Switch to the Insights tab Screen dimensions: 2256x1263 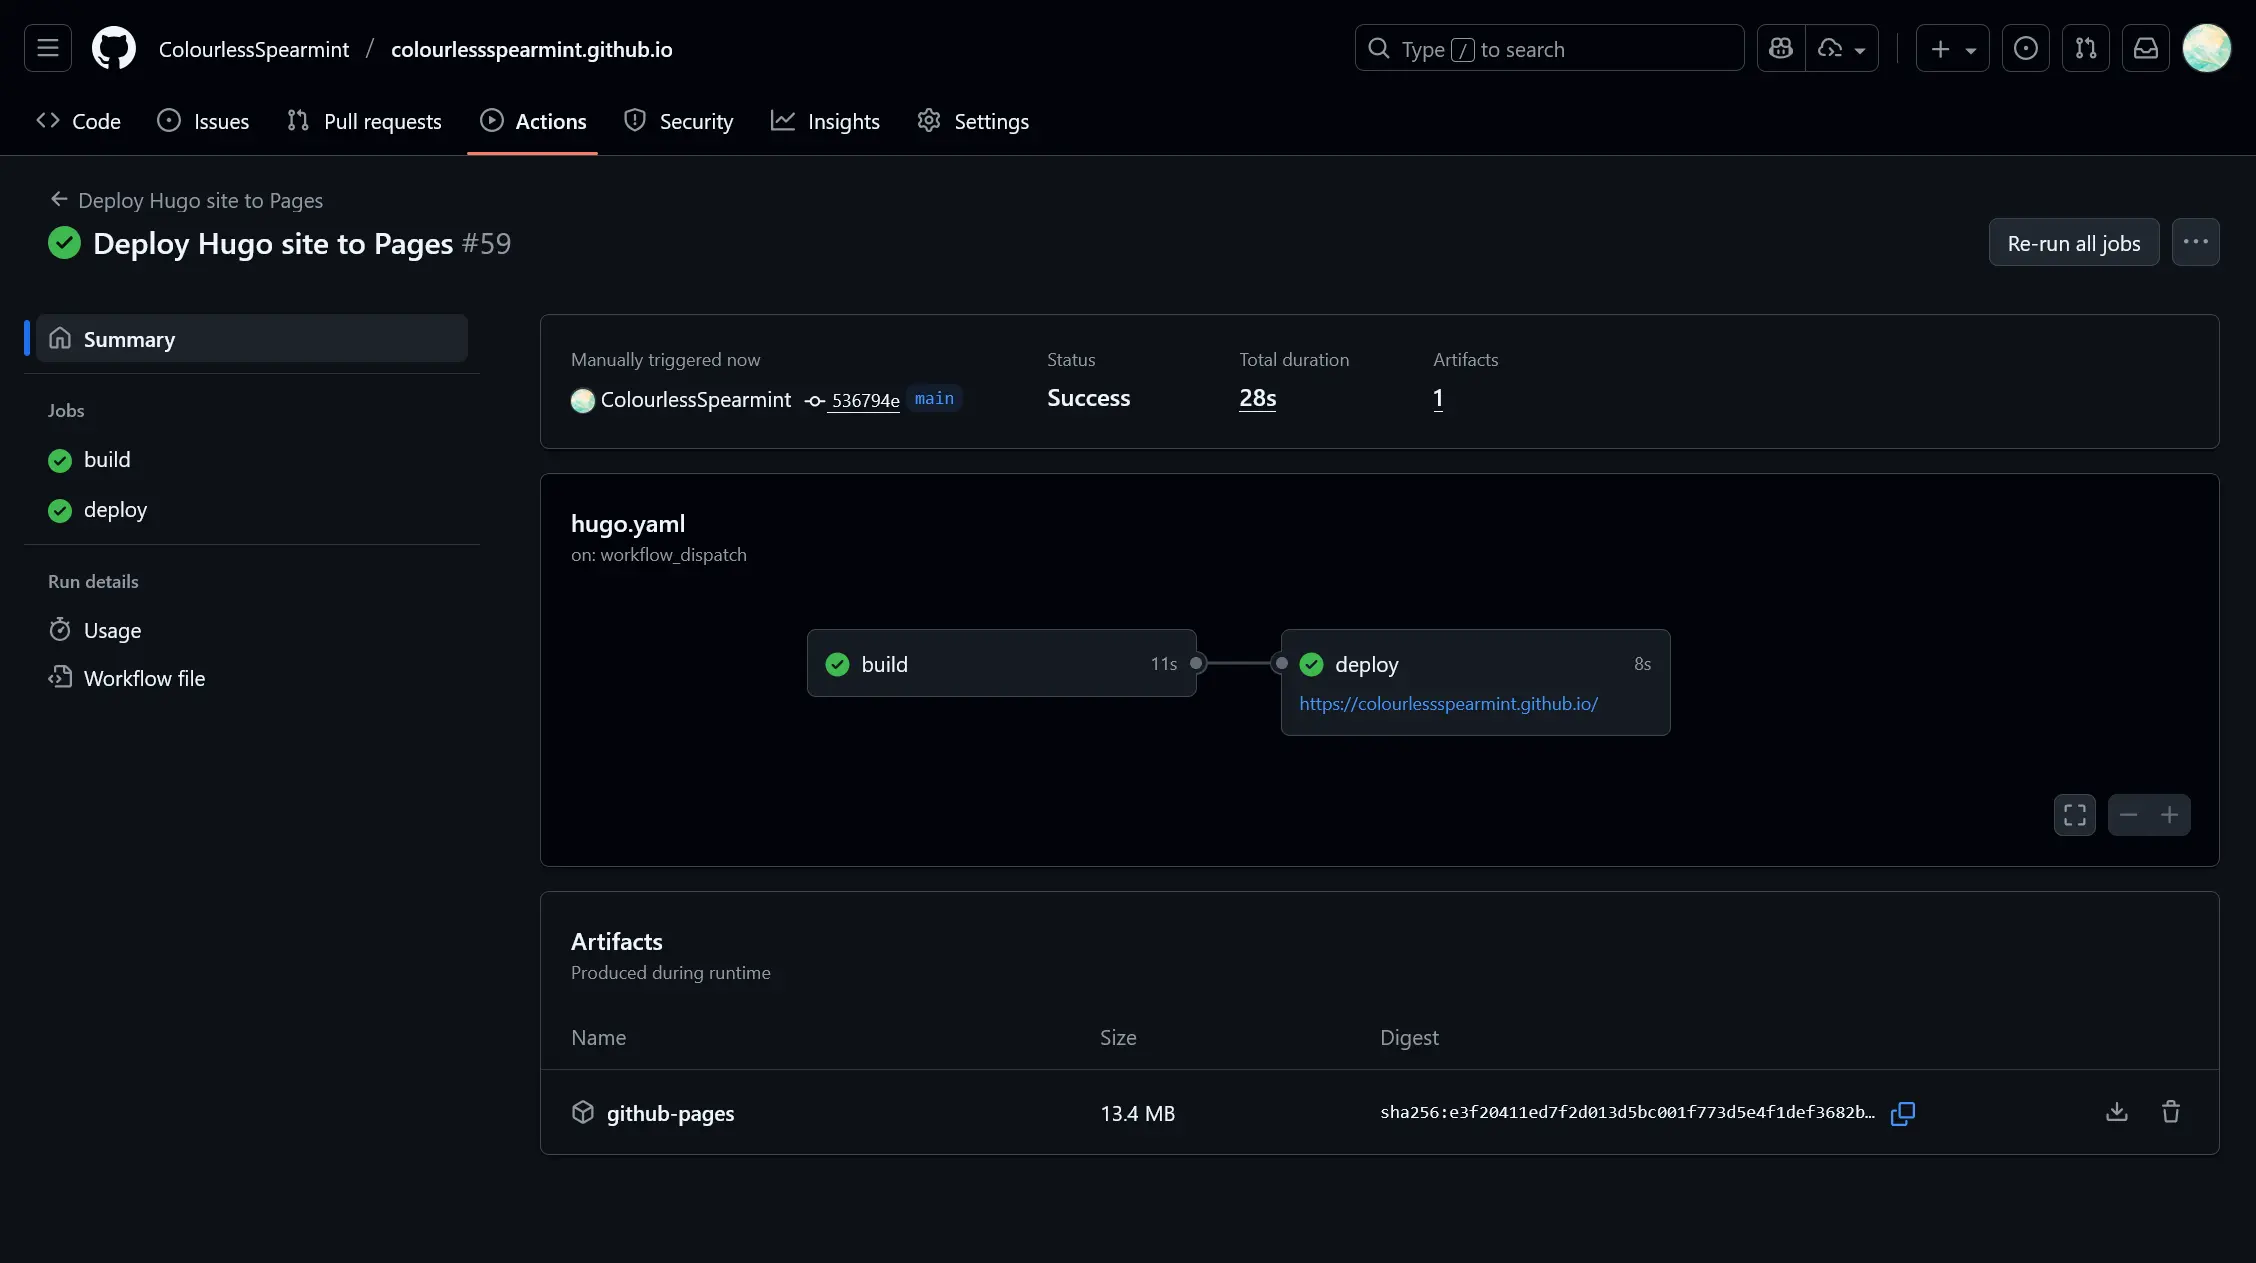coord(825,121)
